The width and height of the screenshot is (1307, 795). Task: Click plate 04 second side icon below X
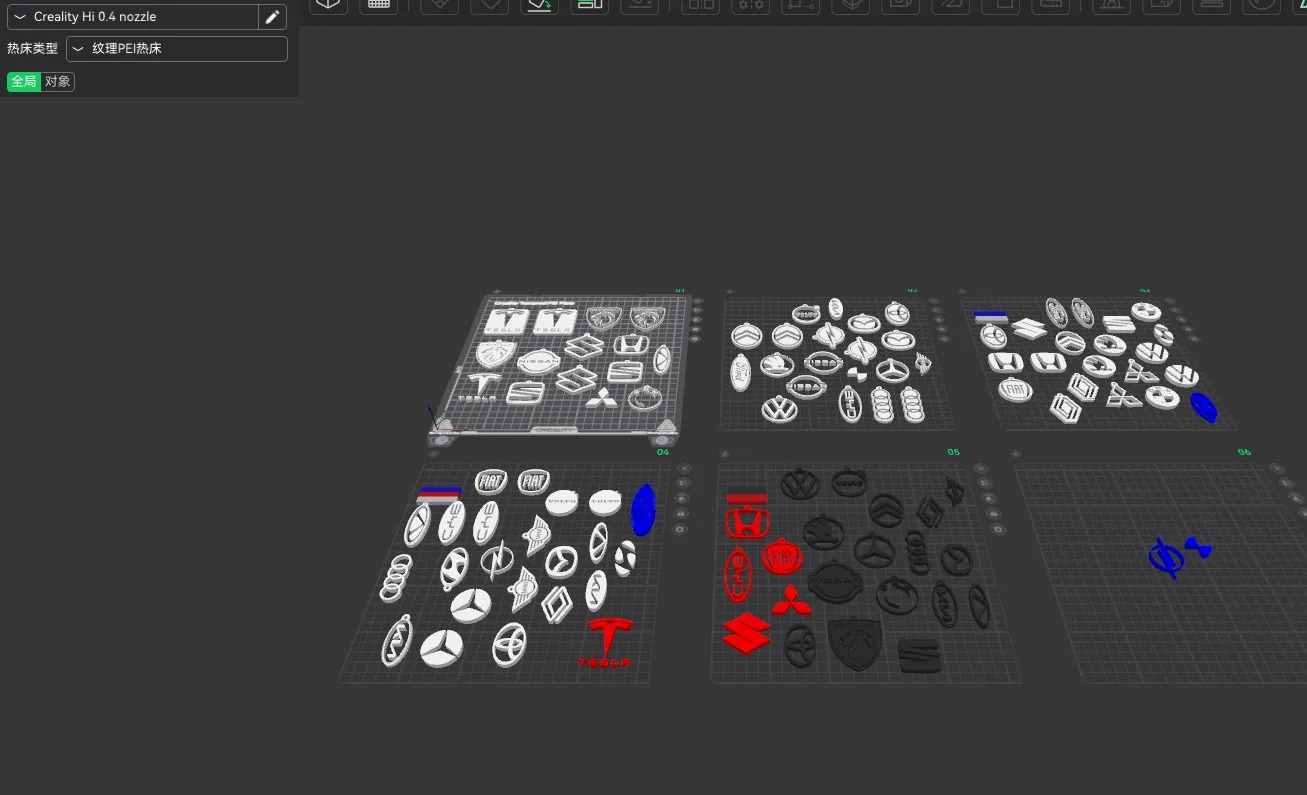pyautogui.click(x=683, y=483)
